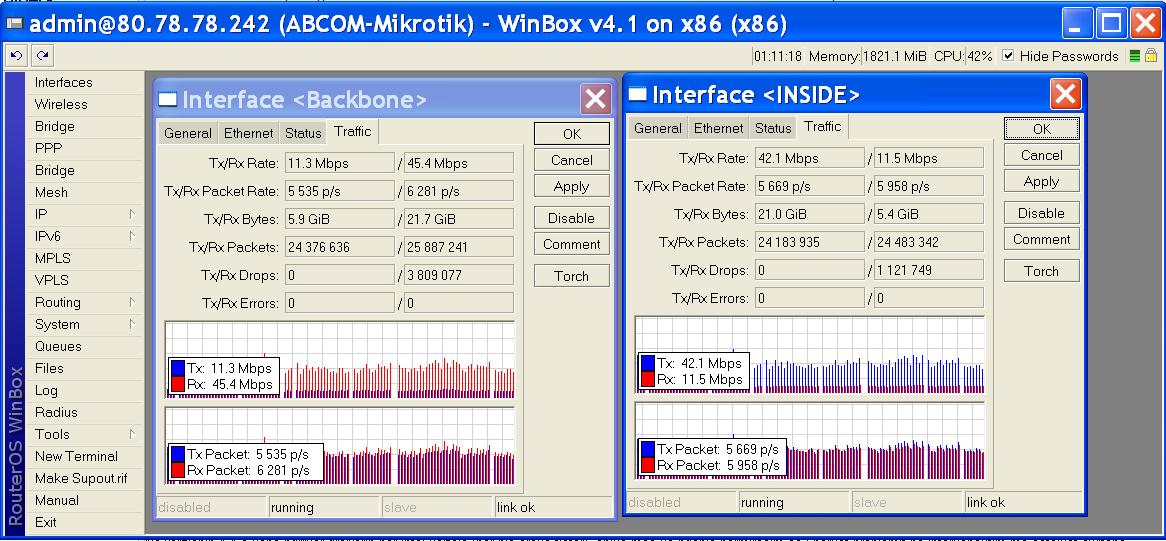Click the undo arrow in WinBox toolbar
1166x541 pixels.
click(16, 56)
